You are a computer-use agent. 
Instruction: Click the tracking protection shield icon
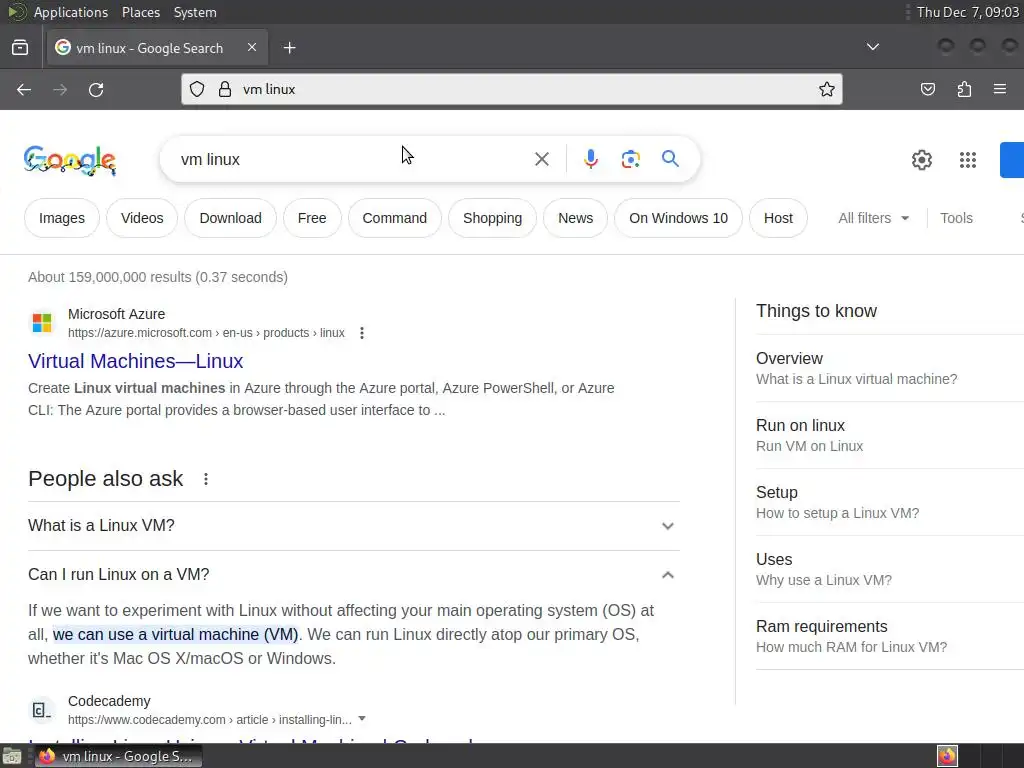click(x=197, y=89)
